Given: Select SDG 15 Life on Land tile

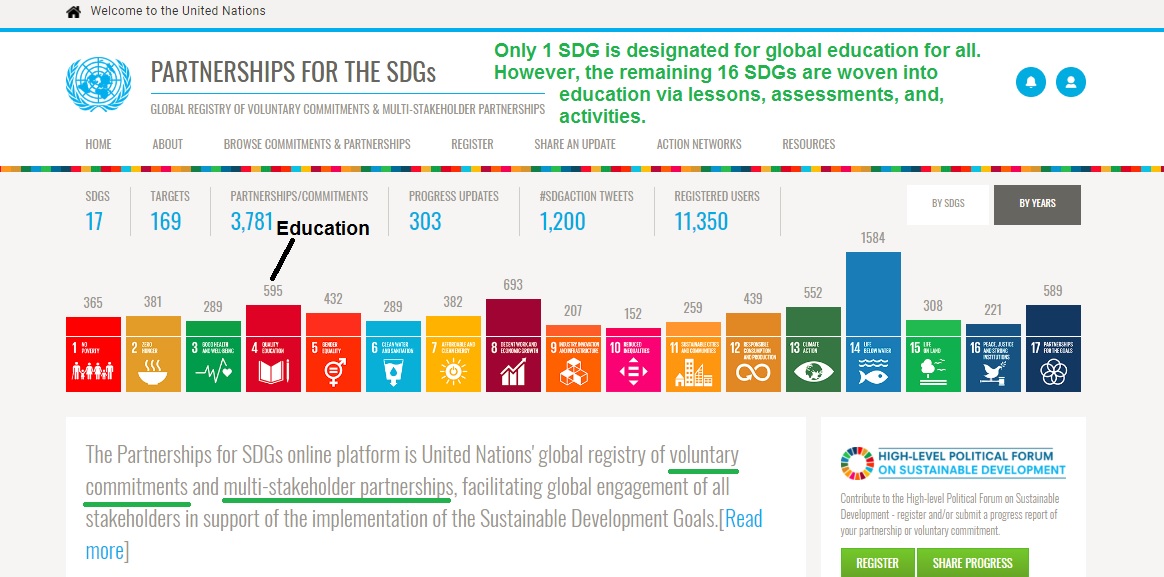Looking at the screenshot, I should [x=933, y=363].
